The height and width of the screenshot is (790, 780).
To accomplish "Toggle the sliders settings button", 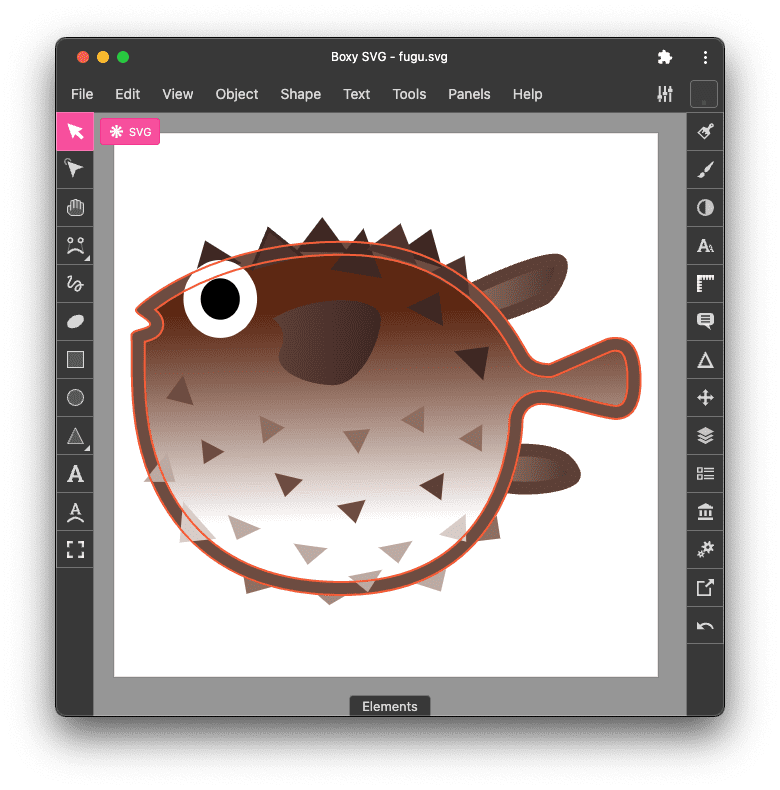I will click(x=665, y=94).
